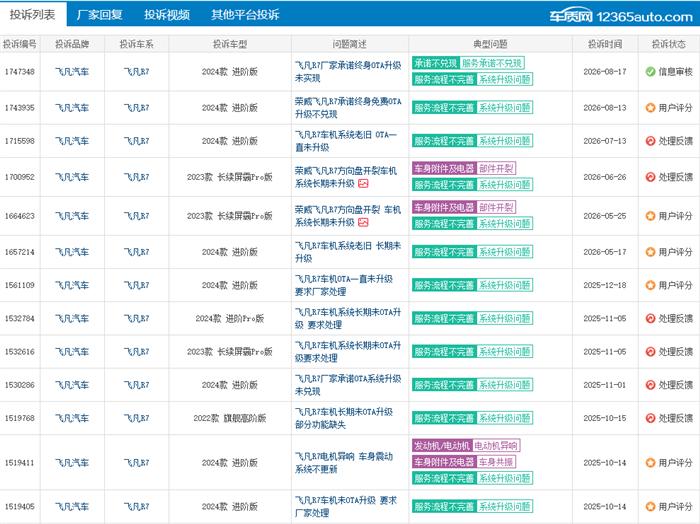
Task: Select the 其他平台投诉 tab
Action: click(245, 15)
